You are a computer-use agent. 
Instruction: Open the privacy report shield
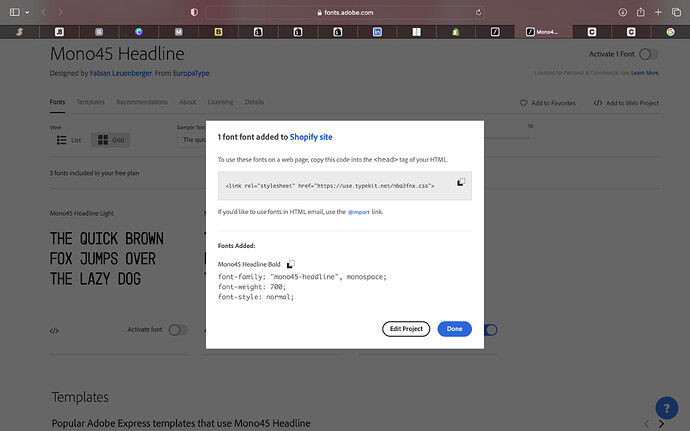tap(194, 12)
